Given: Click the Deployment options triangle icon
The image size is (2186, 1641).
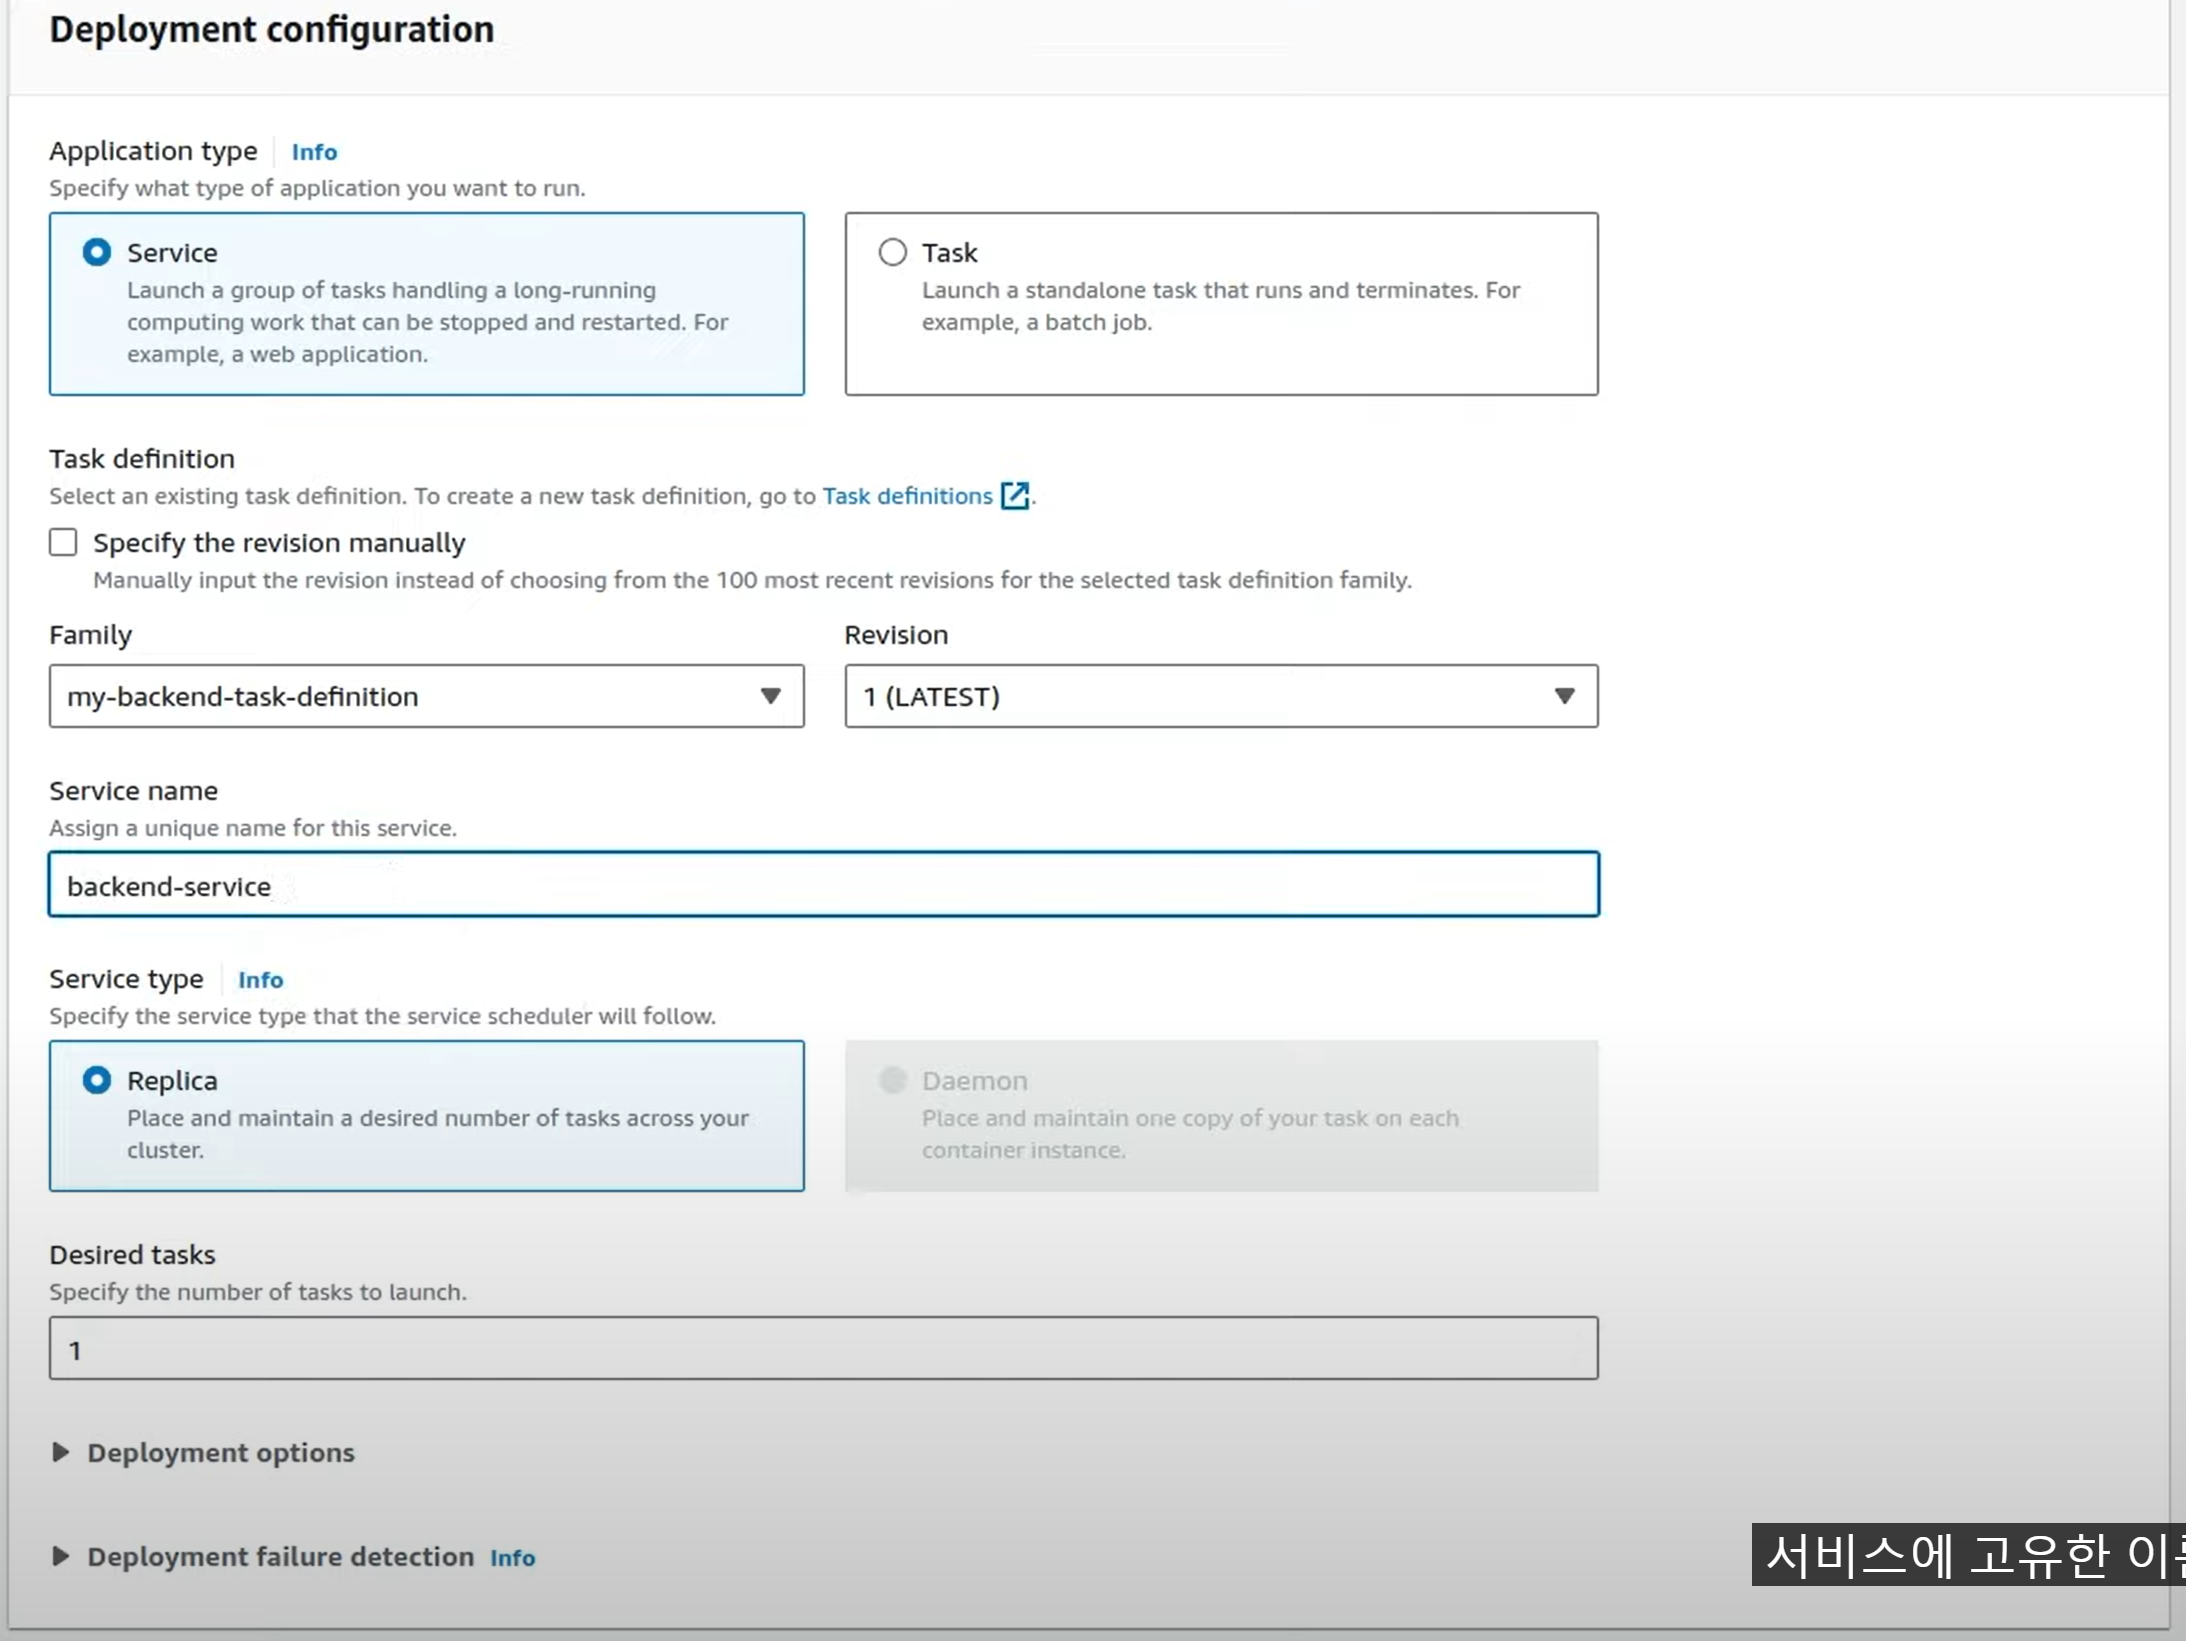Looking at the screenshot, I should [x=61, y=1452].
